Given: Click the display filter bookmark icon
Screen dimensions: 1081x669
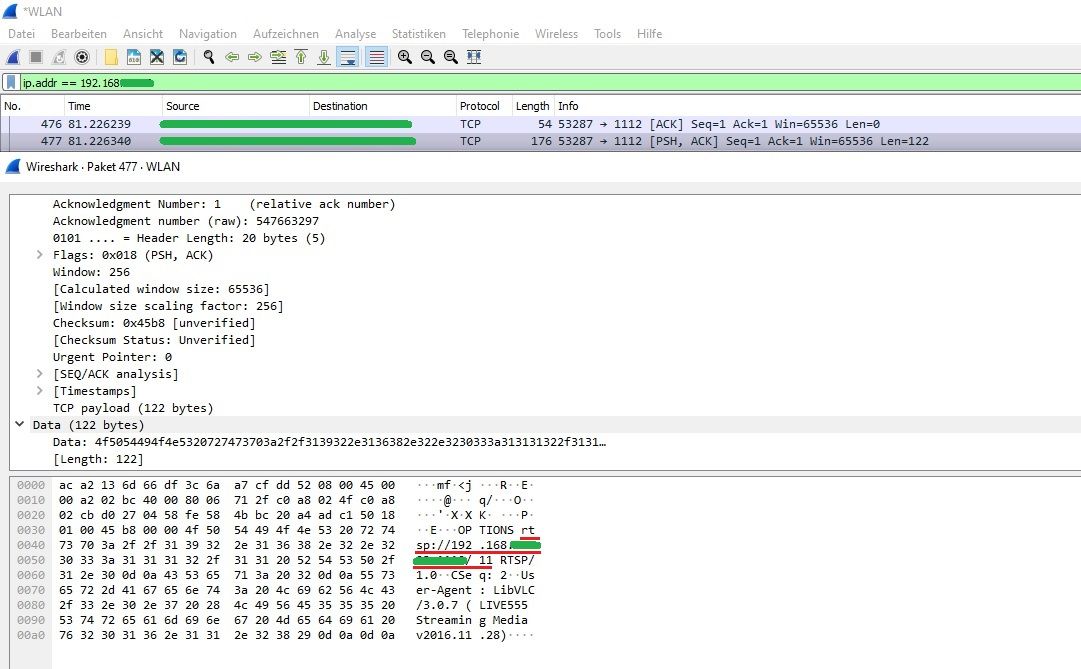Looking at the screenshot, I should click(11, 82).
